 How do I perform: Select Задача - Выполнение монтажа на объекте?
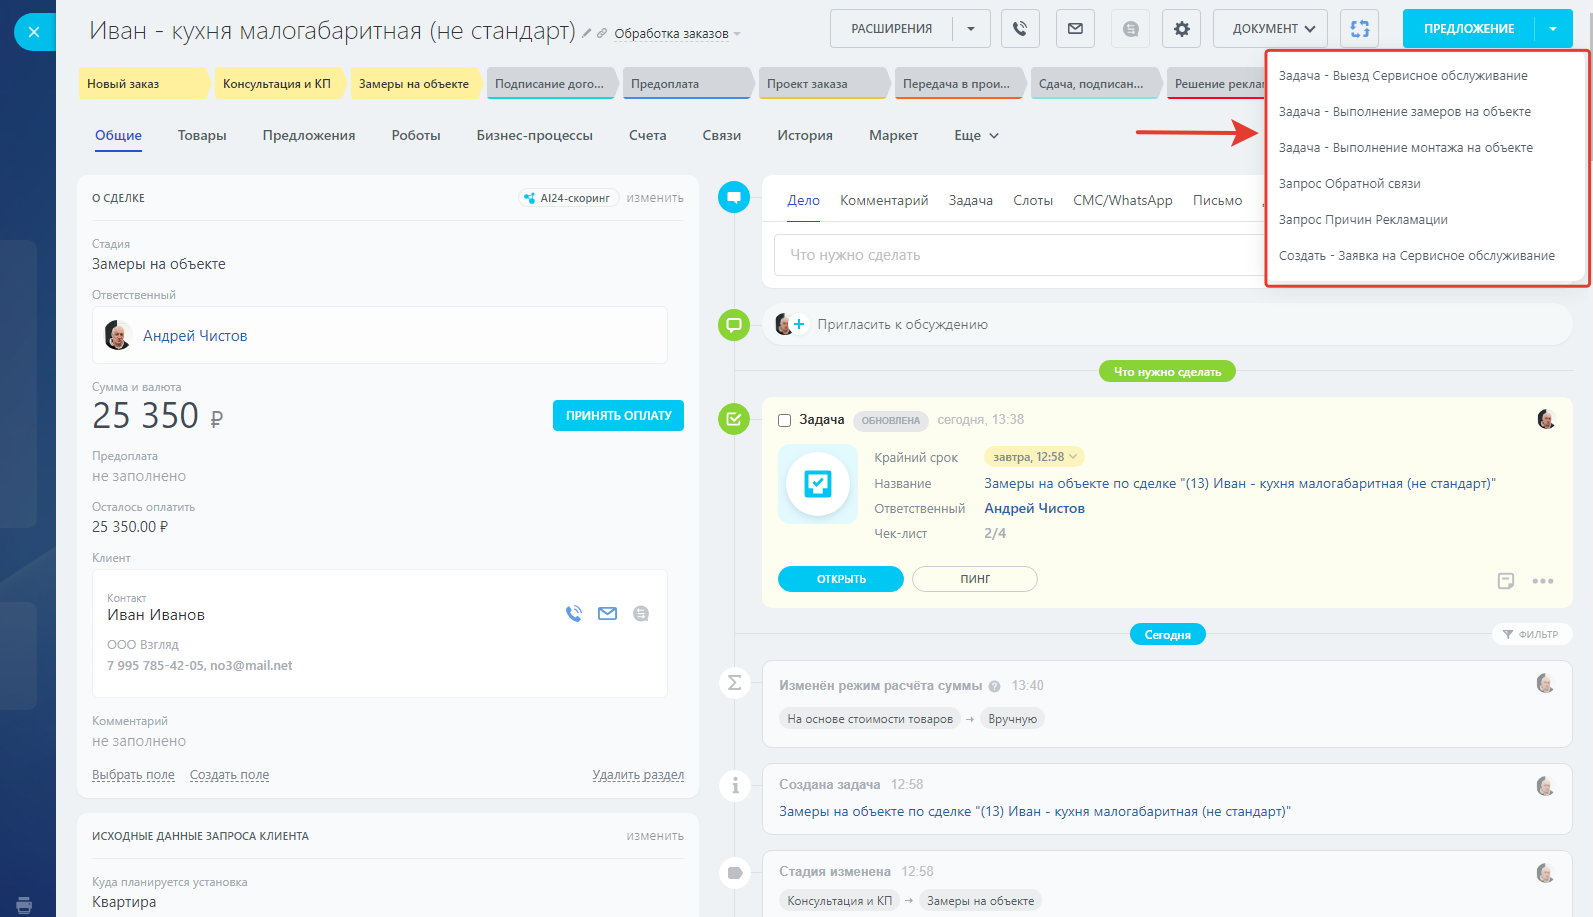(x=1405, y=148)
